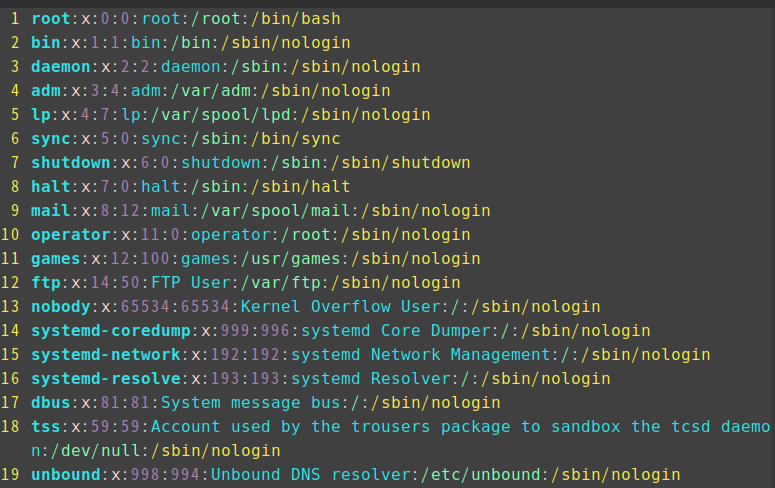Screen dimensions: 775x488
Task: Click the 'FTP User' description text
Action: 191,283
